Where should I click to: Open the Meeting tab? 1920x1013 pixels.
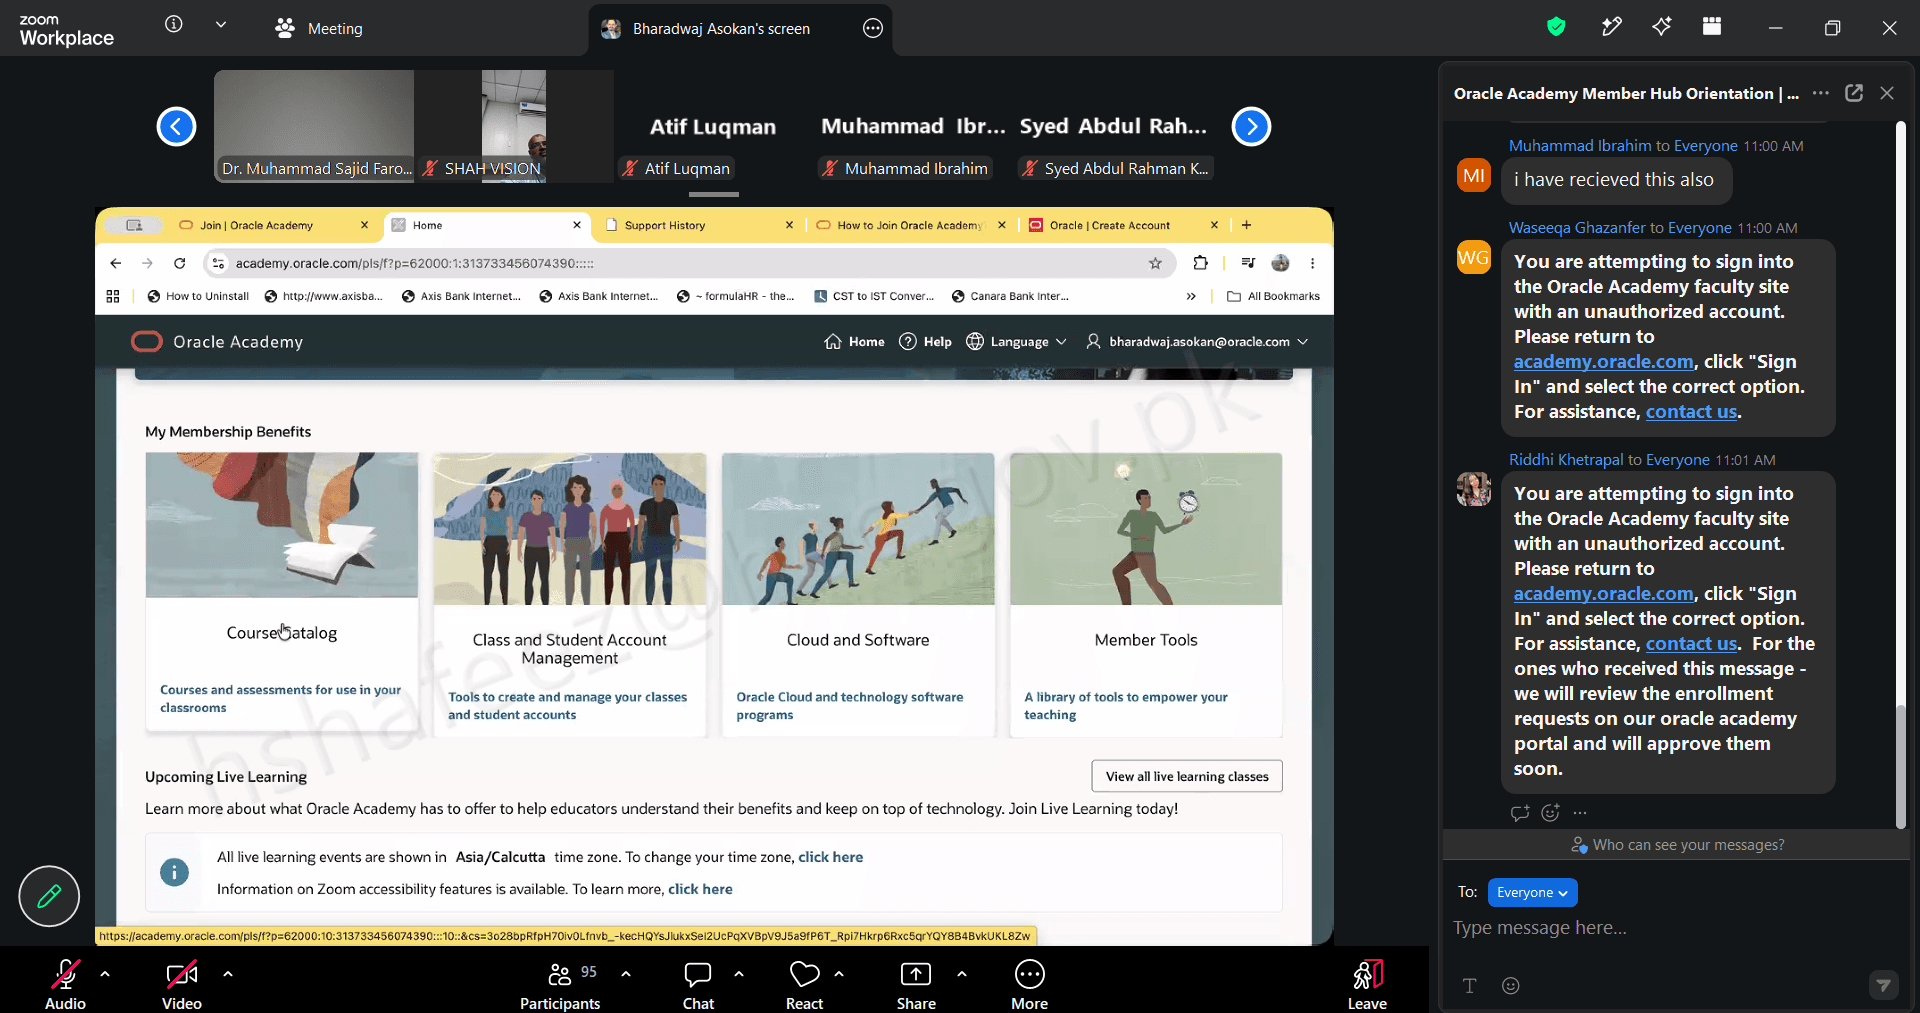pyautogui.click(x=320, y=28)
